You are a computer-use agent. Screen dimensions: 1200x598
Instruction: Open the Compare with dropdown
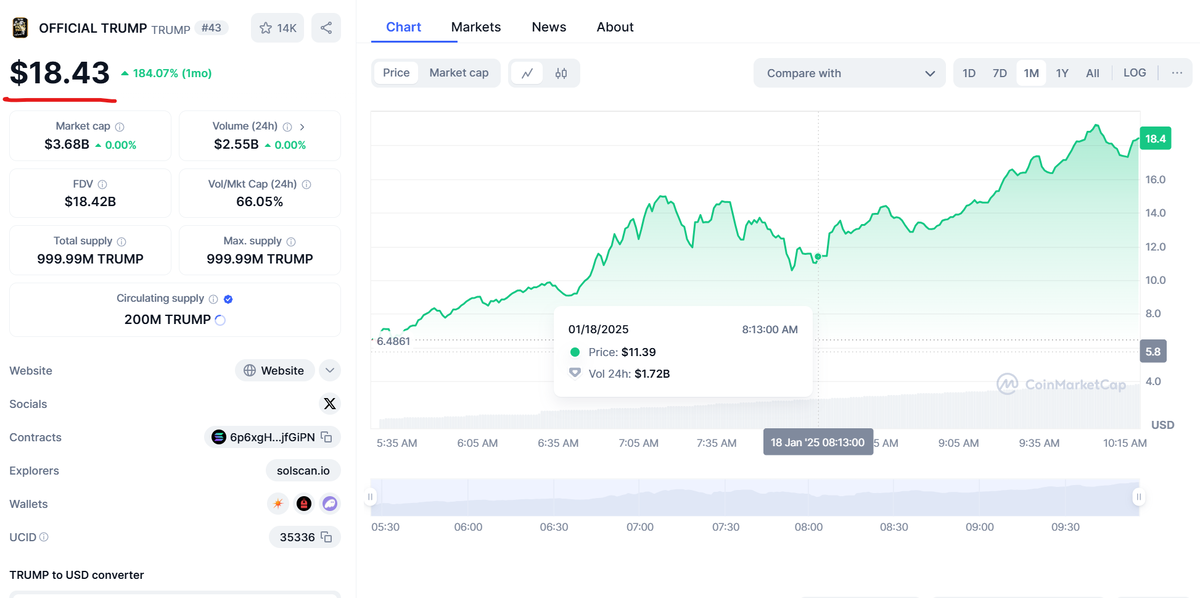[x=849, y=73]
